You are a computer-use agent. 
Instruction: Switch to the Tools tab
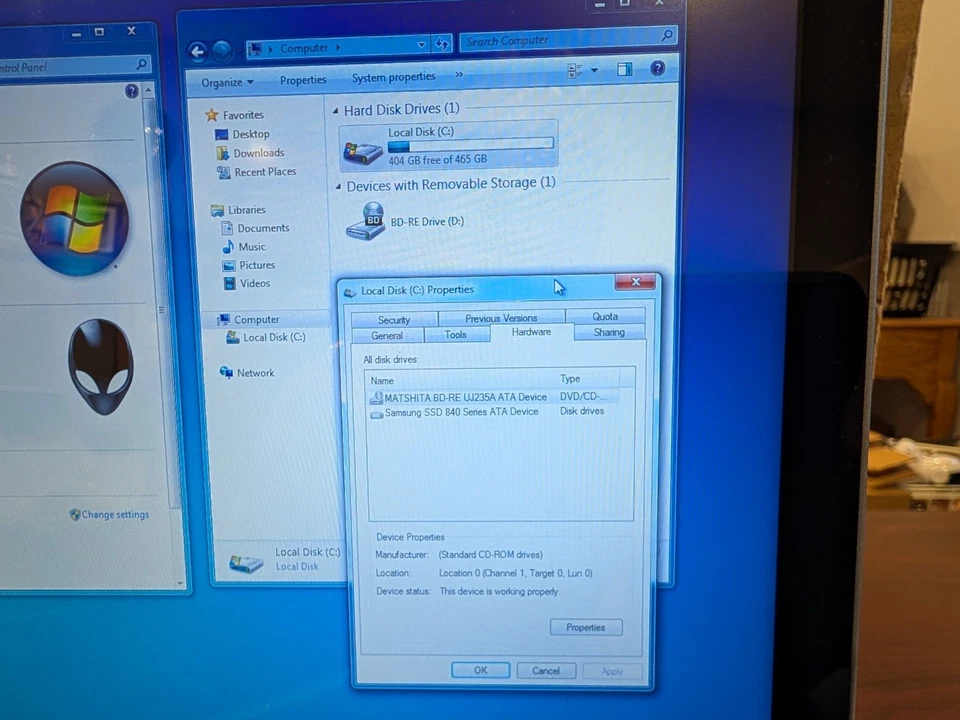(456, 334)
